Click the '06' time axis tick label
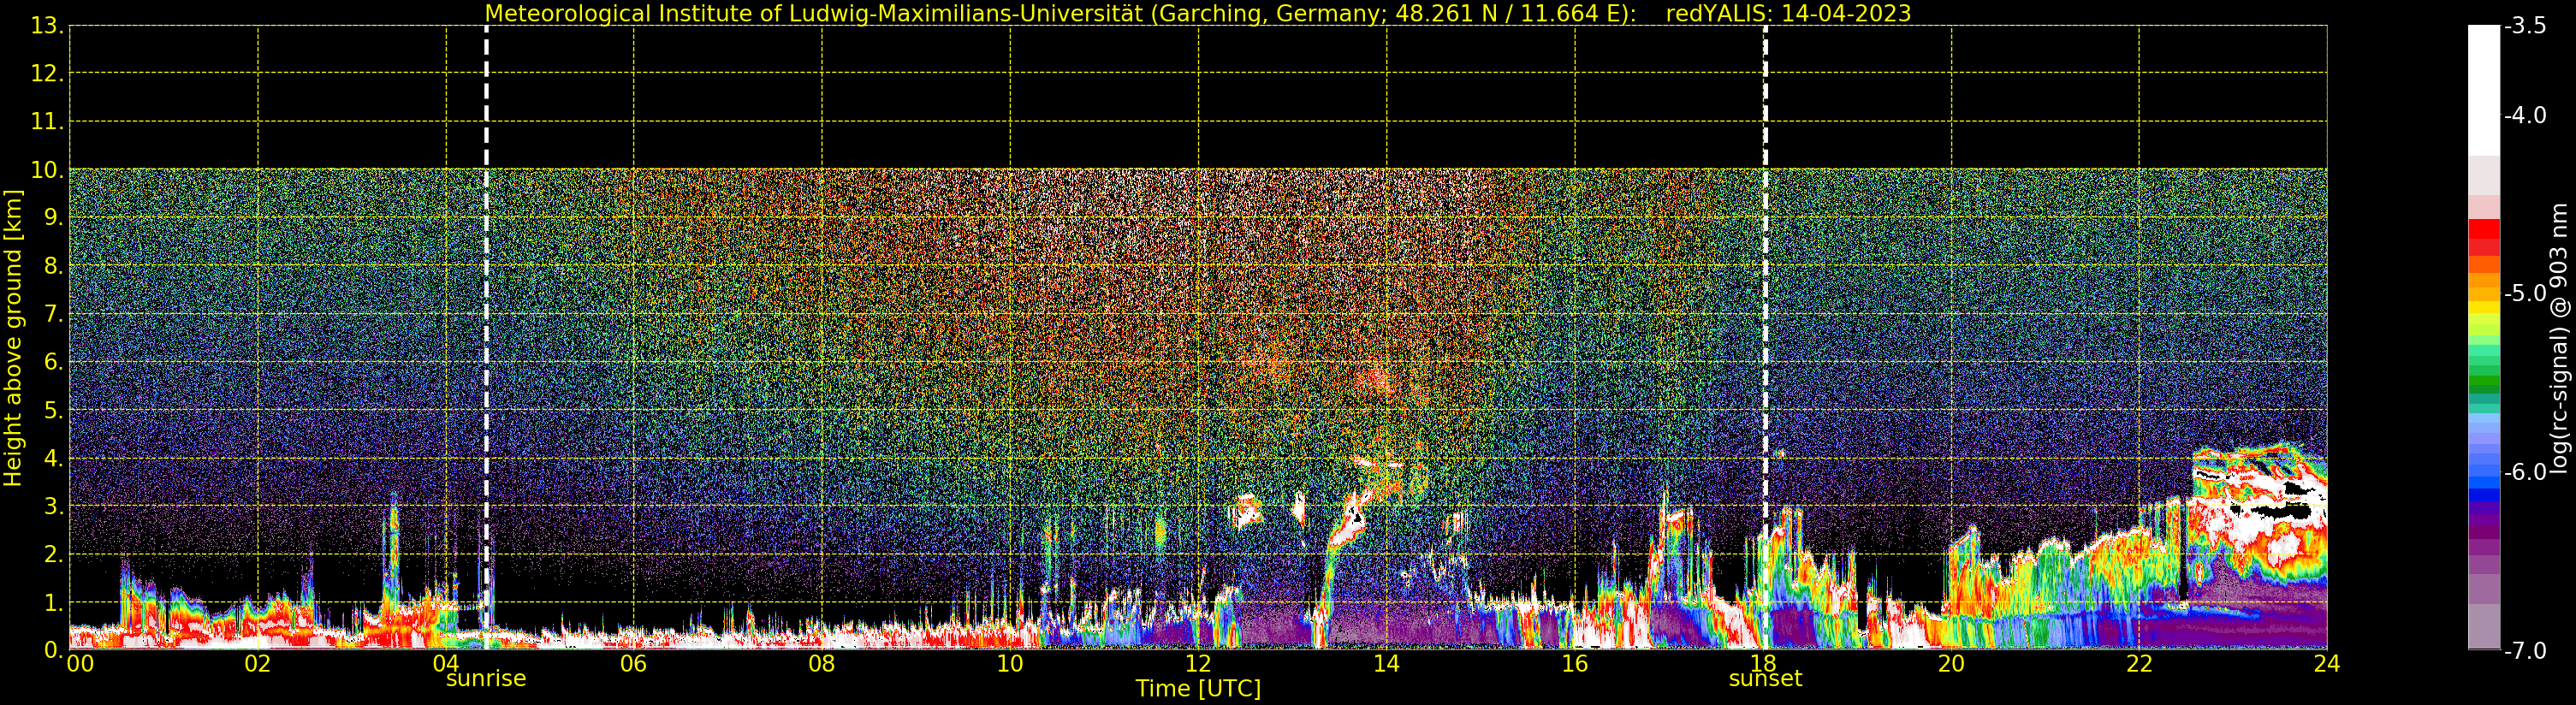This screenshot has height=705, width=2576. click(633, 664)
